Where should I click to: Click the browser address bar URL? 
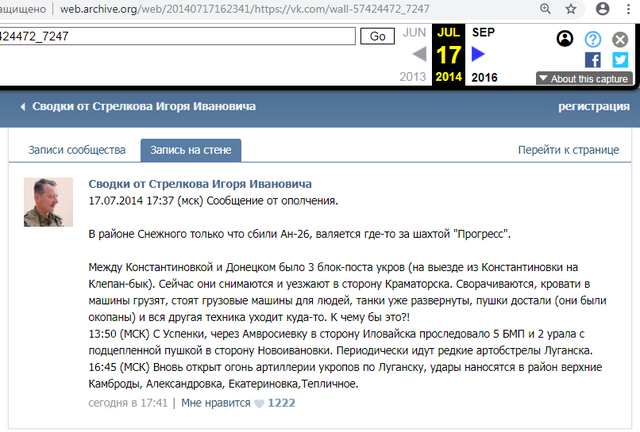tap(244, 9)
